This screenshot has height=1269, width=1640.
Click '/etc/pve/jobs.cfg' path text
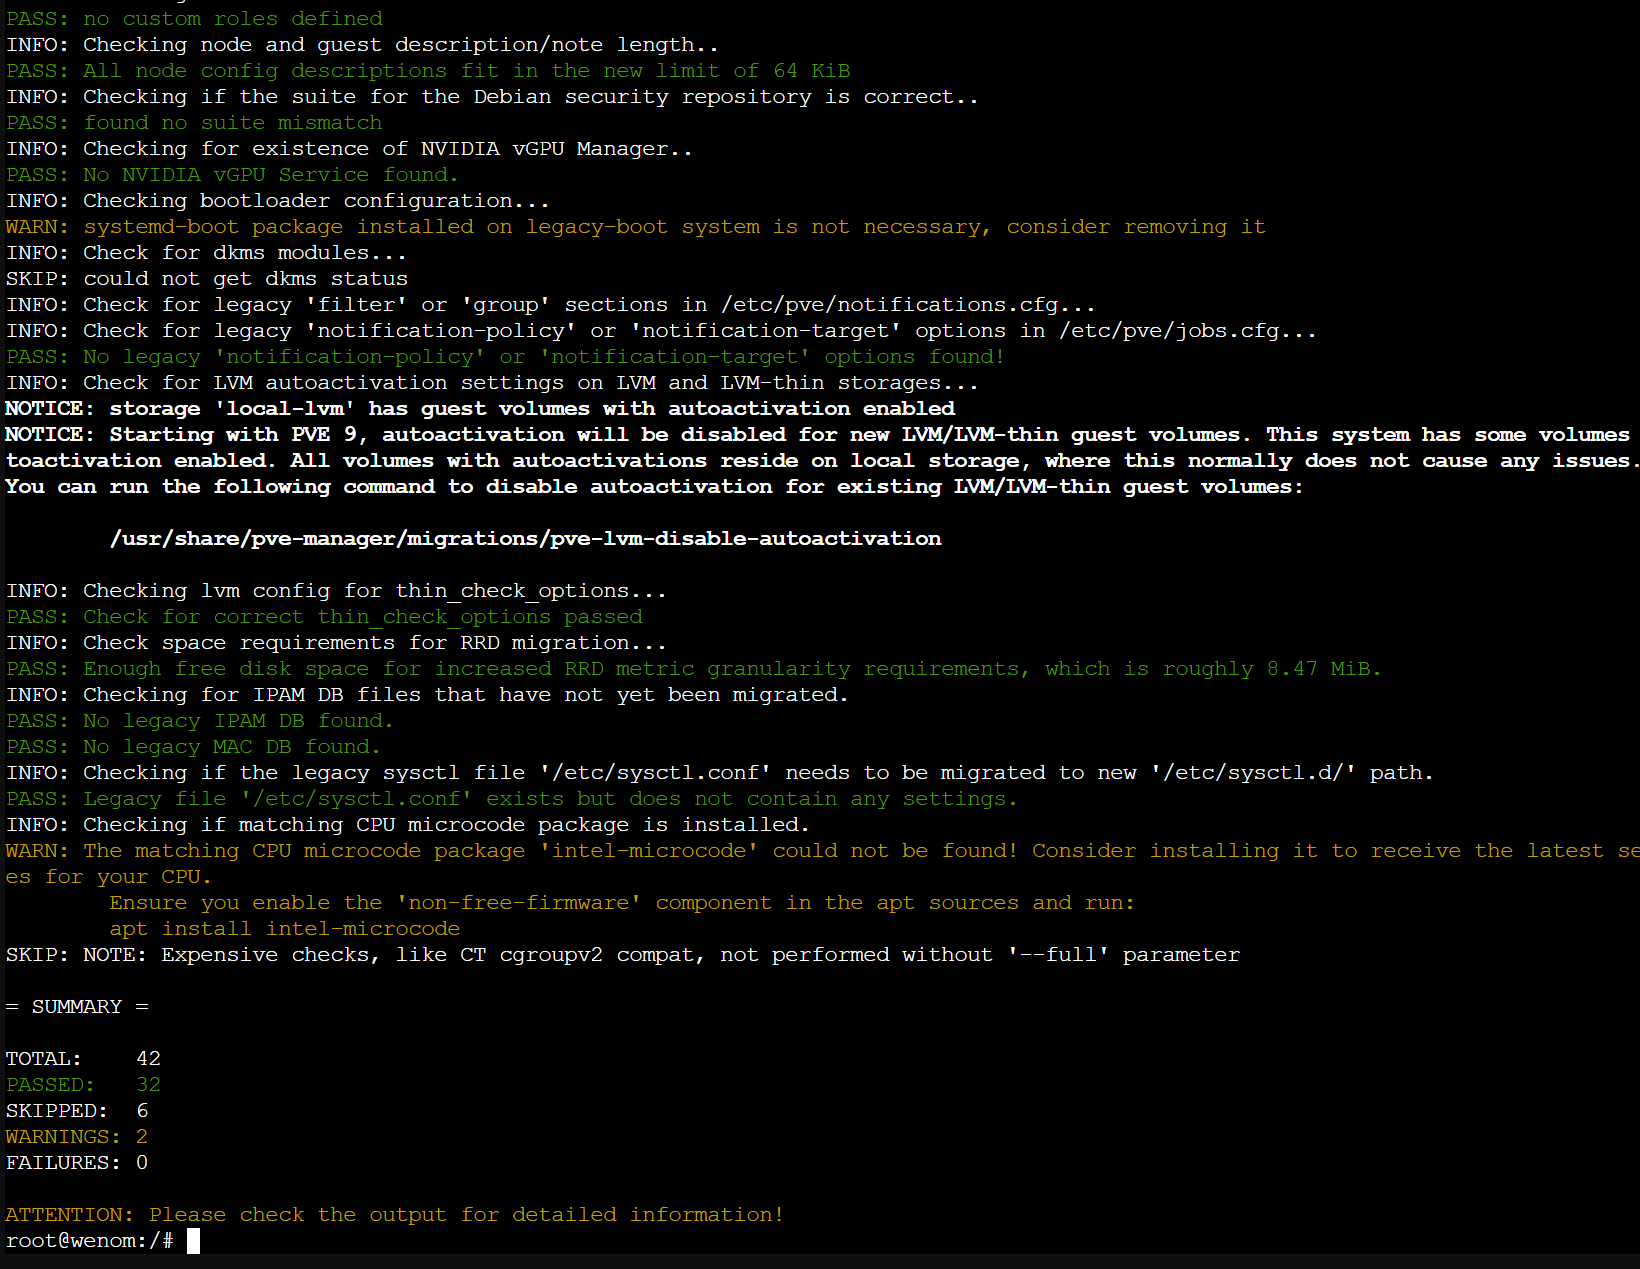coord(1169,331)
